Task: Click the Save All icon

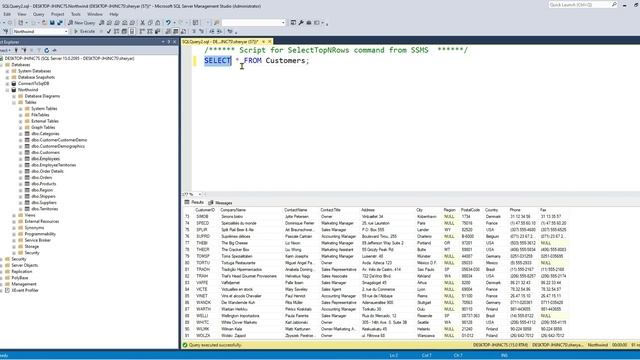Action: tap(60, 23)
